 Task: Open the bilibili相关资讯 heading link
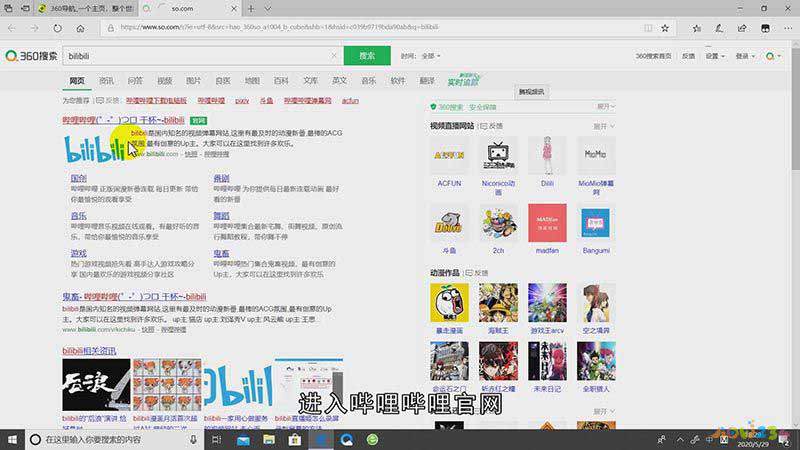pyautogui.click(x=89, y=351)
